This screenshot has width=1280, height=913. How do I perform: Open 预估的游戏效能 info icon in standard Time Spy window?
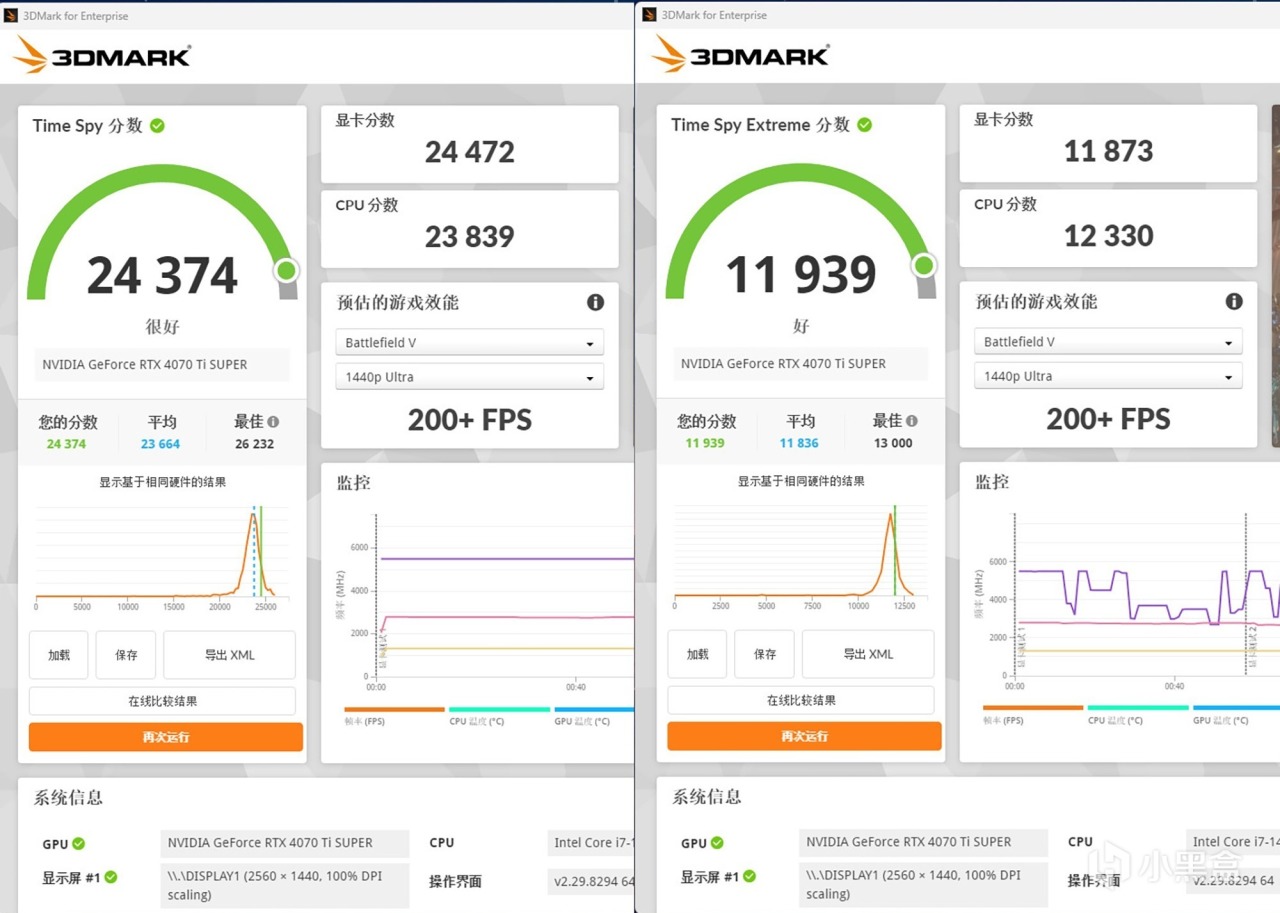(x=595, y=302)
